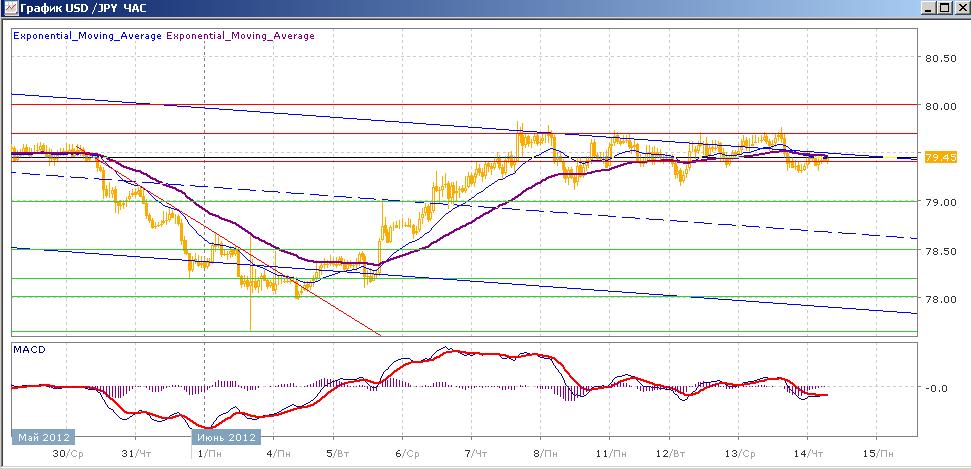This screenshot has width=971, height=469.
Task: Select the 14/Чт date on time axis
Action: point(809,454)
